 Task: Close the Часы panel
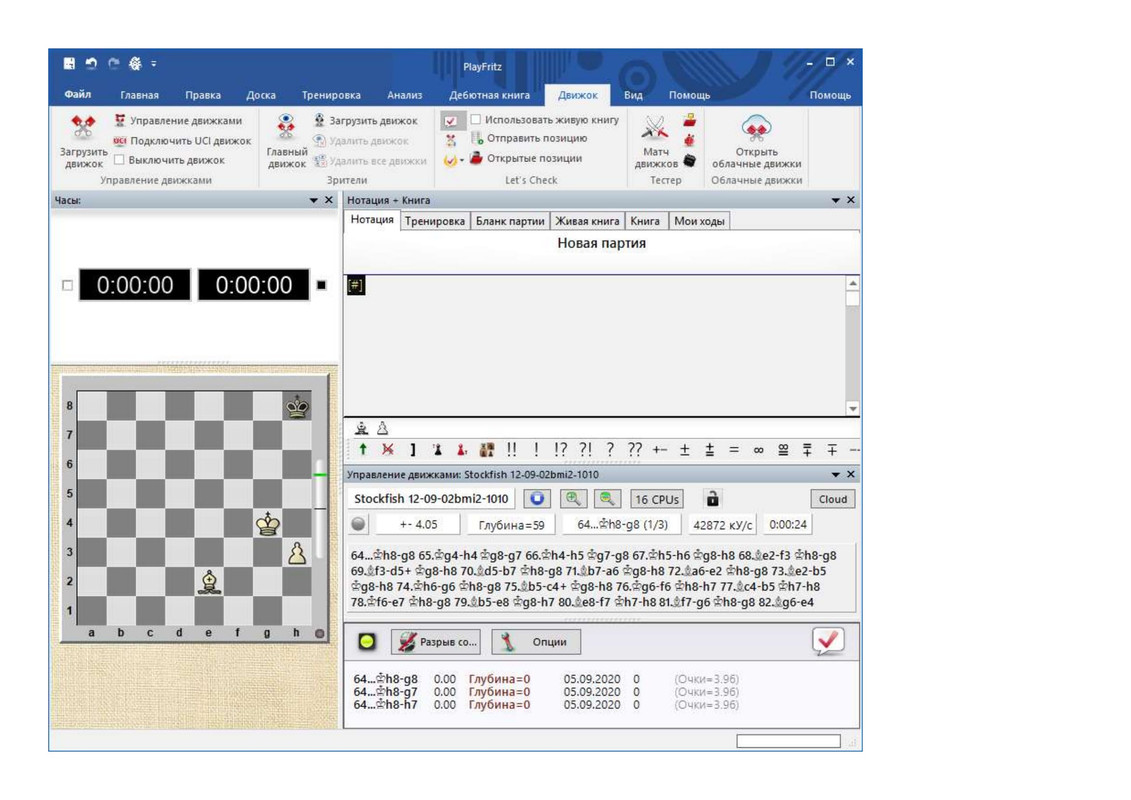[x=329, y=200]
